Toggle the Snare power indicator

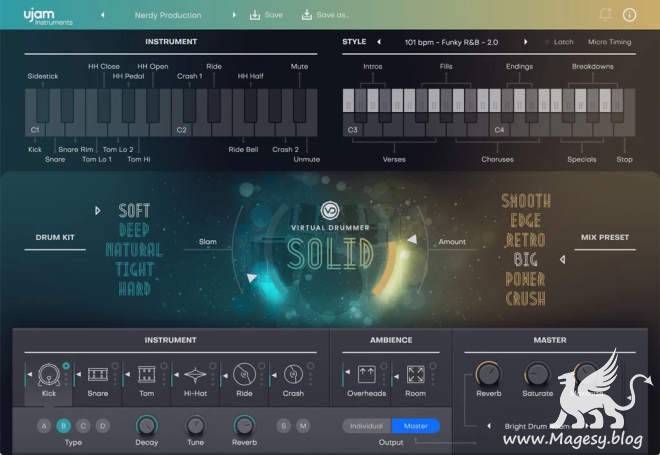(115, 366)
